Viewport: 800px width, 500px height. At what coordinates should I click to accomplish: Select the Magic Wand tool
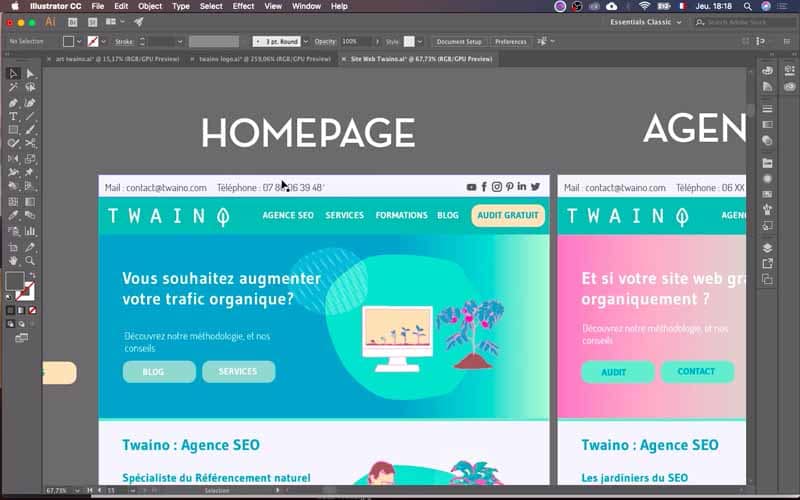coord(13,88)
